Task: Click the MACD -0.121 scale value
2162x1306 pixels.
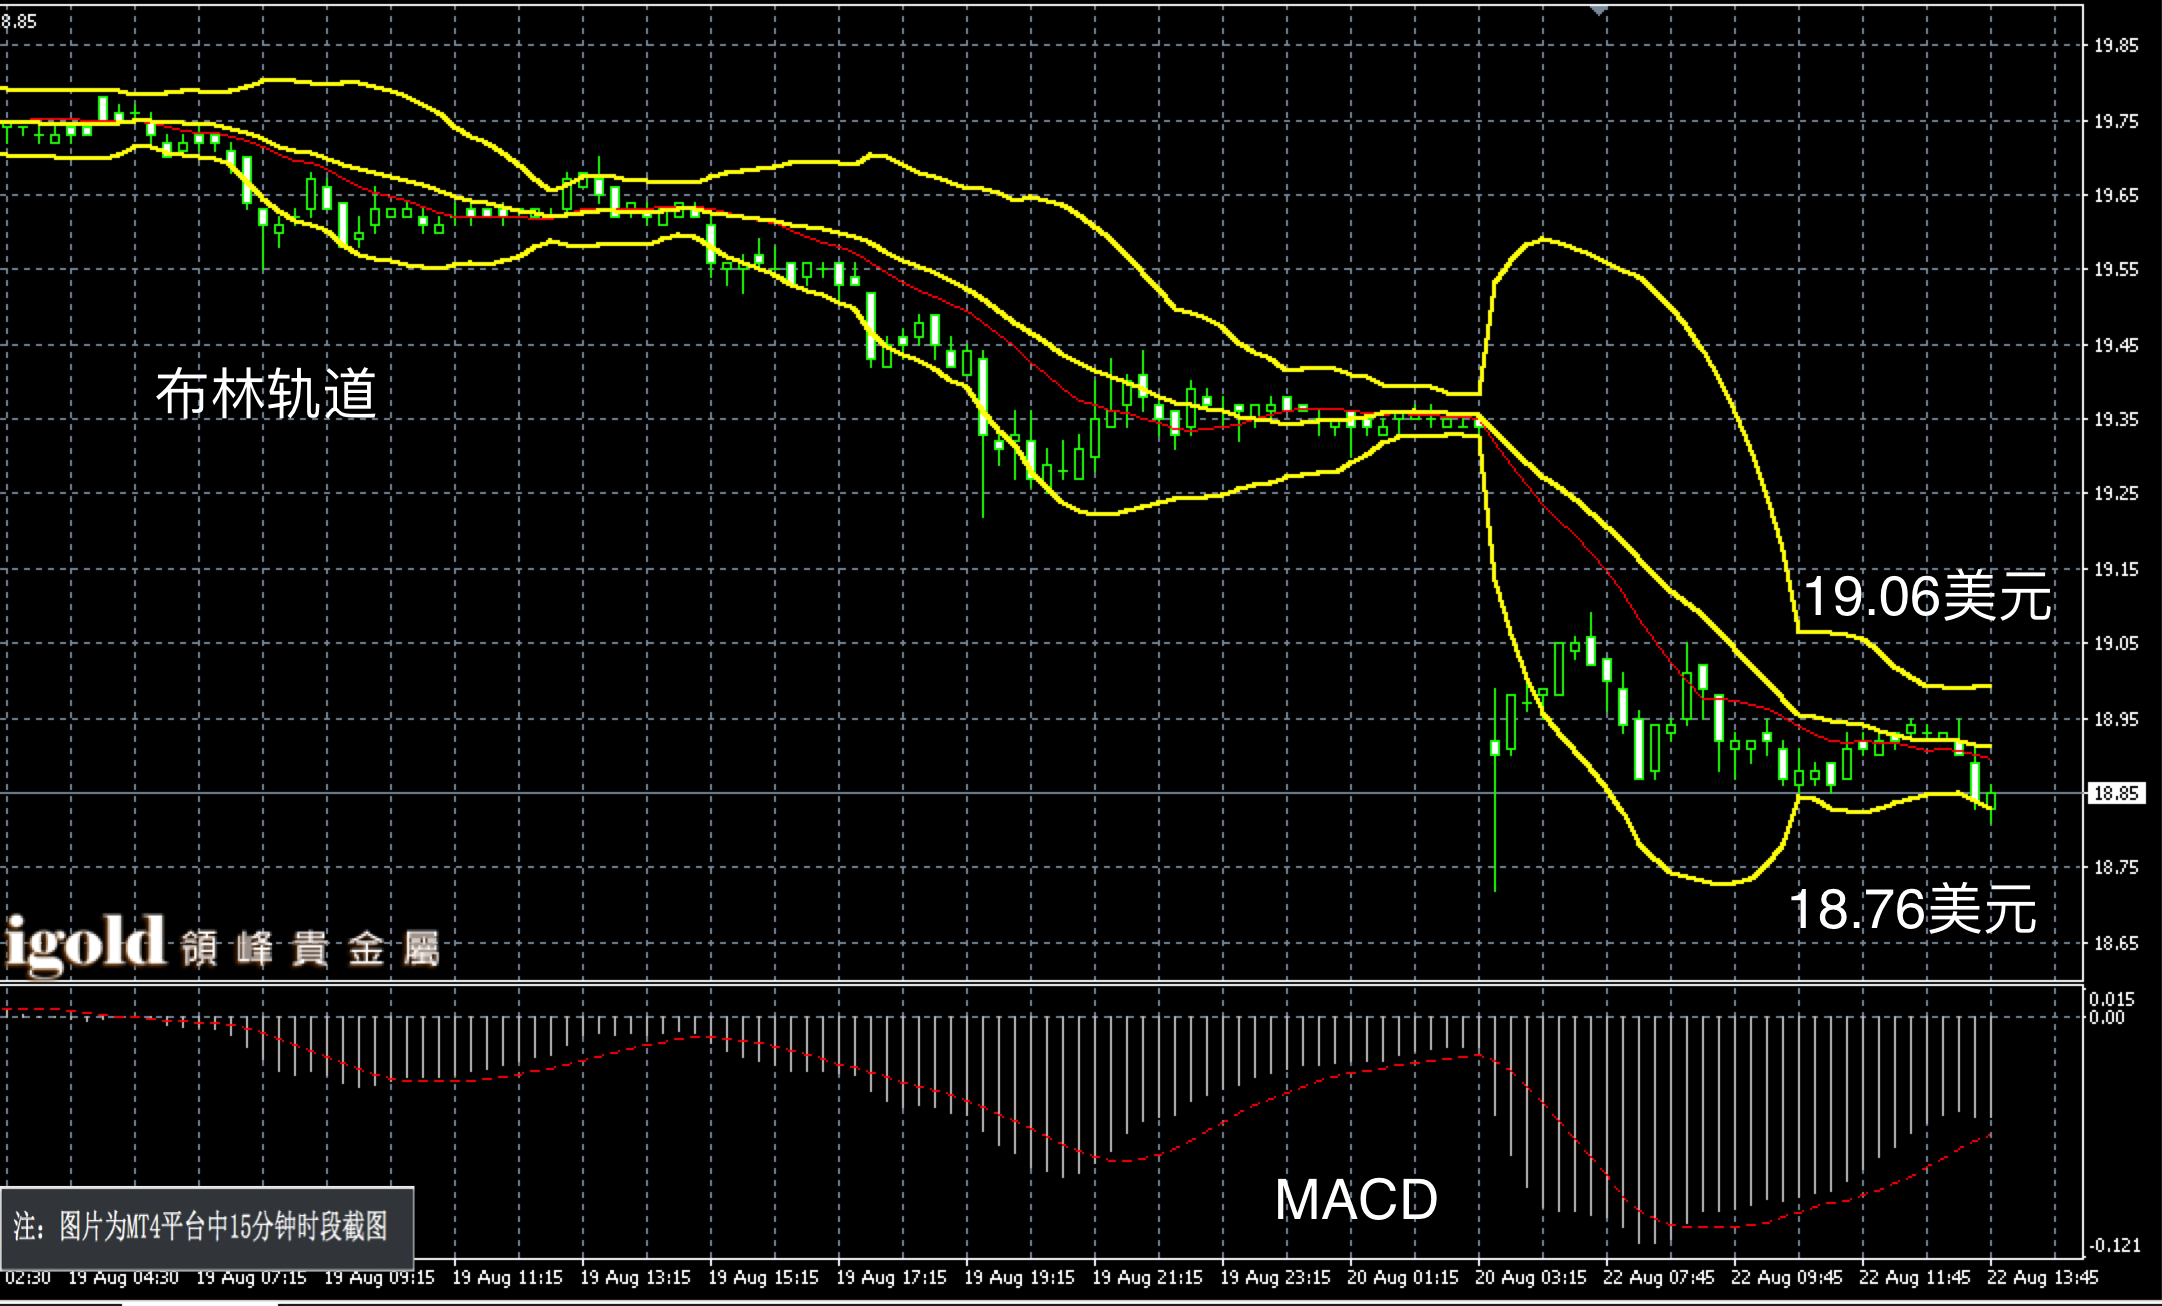Action: tap(2113, 1245)
